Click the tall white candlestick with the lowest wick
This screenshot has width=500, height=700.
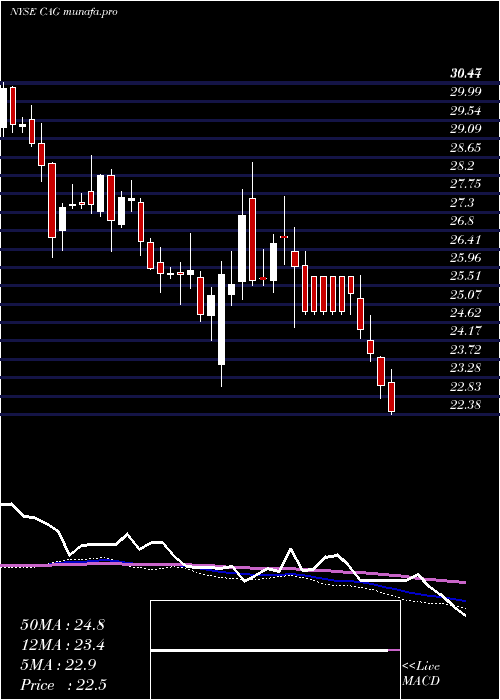pos(221,320)
